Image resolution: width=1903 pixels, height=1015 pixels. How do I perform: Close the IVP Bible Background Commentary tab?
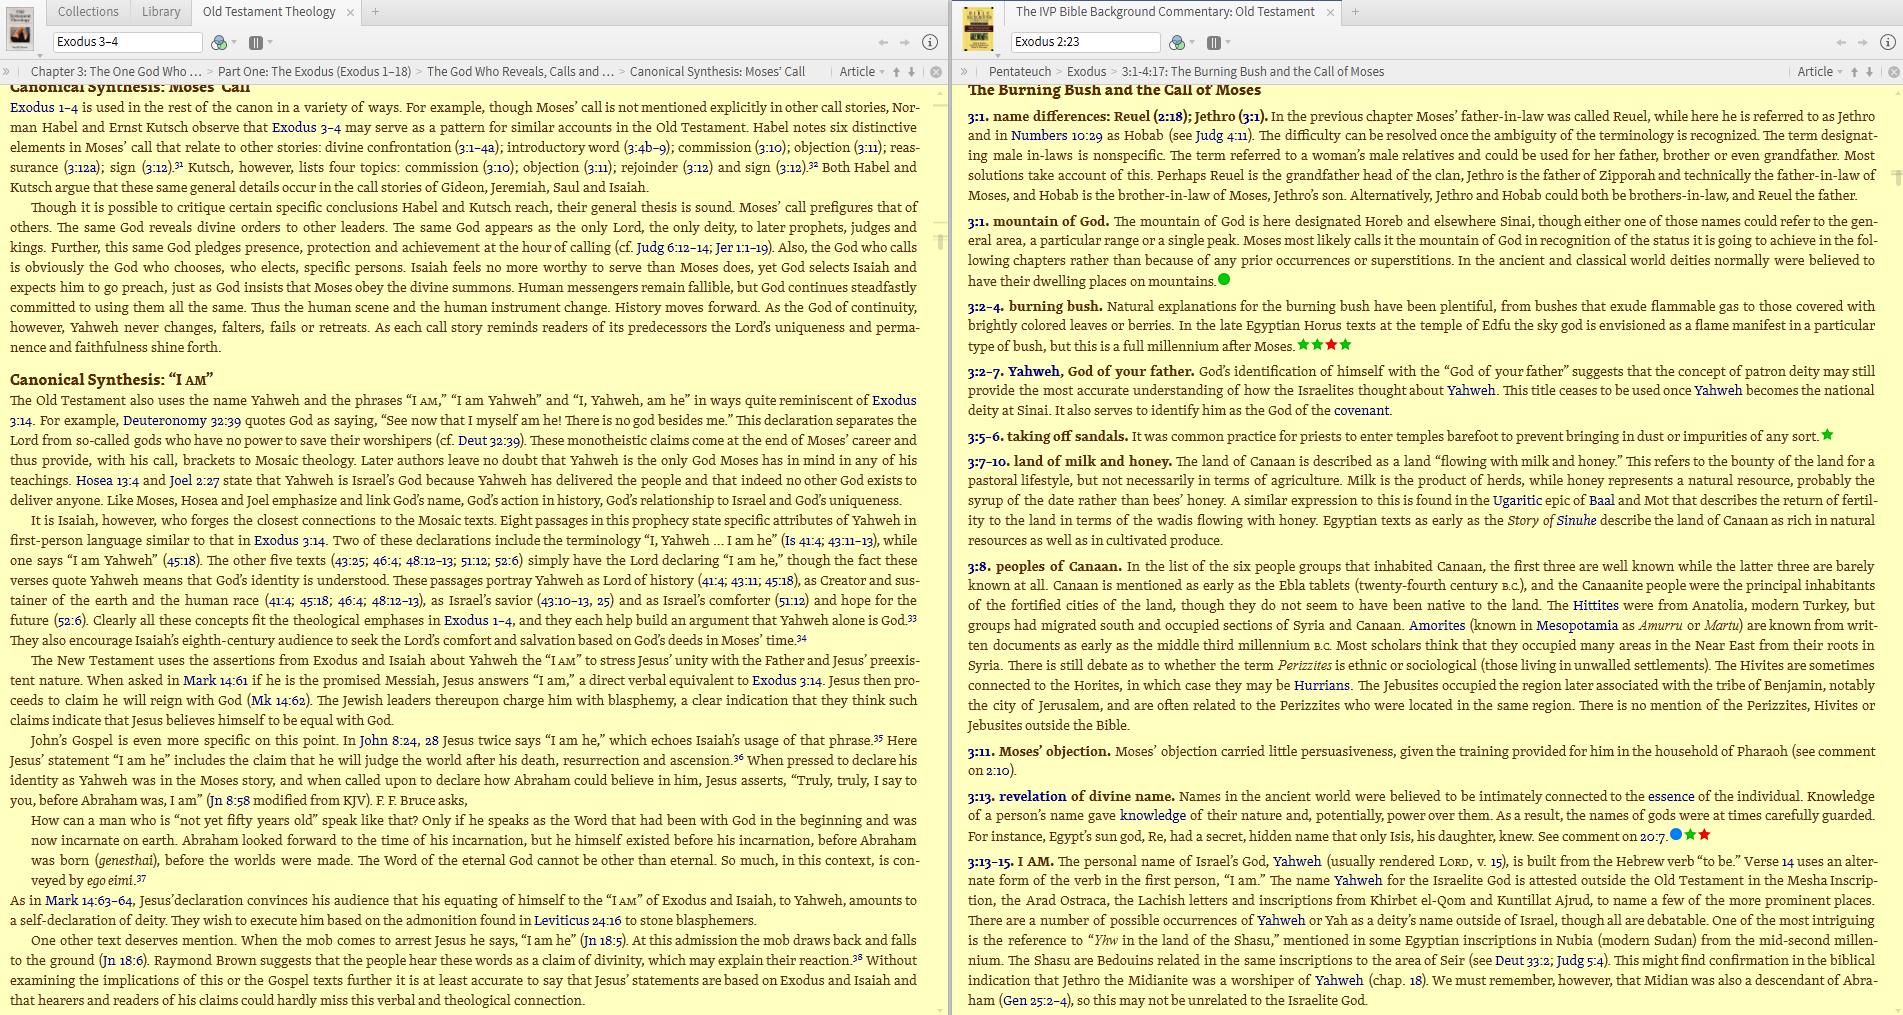pos(1330,13)
